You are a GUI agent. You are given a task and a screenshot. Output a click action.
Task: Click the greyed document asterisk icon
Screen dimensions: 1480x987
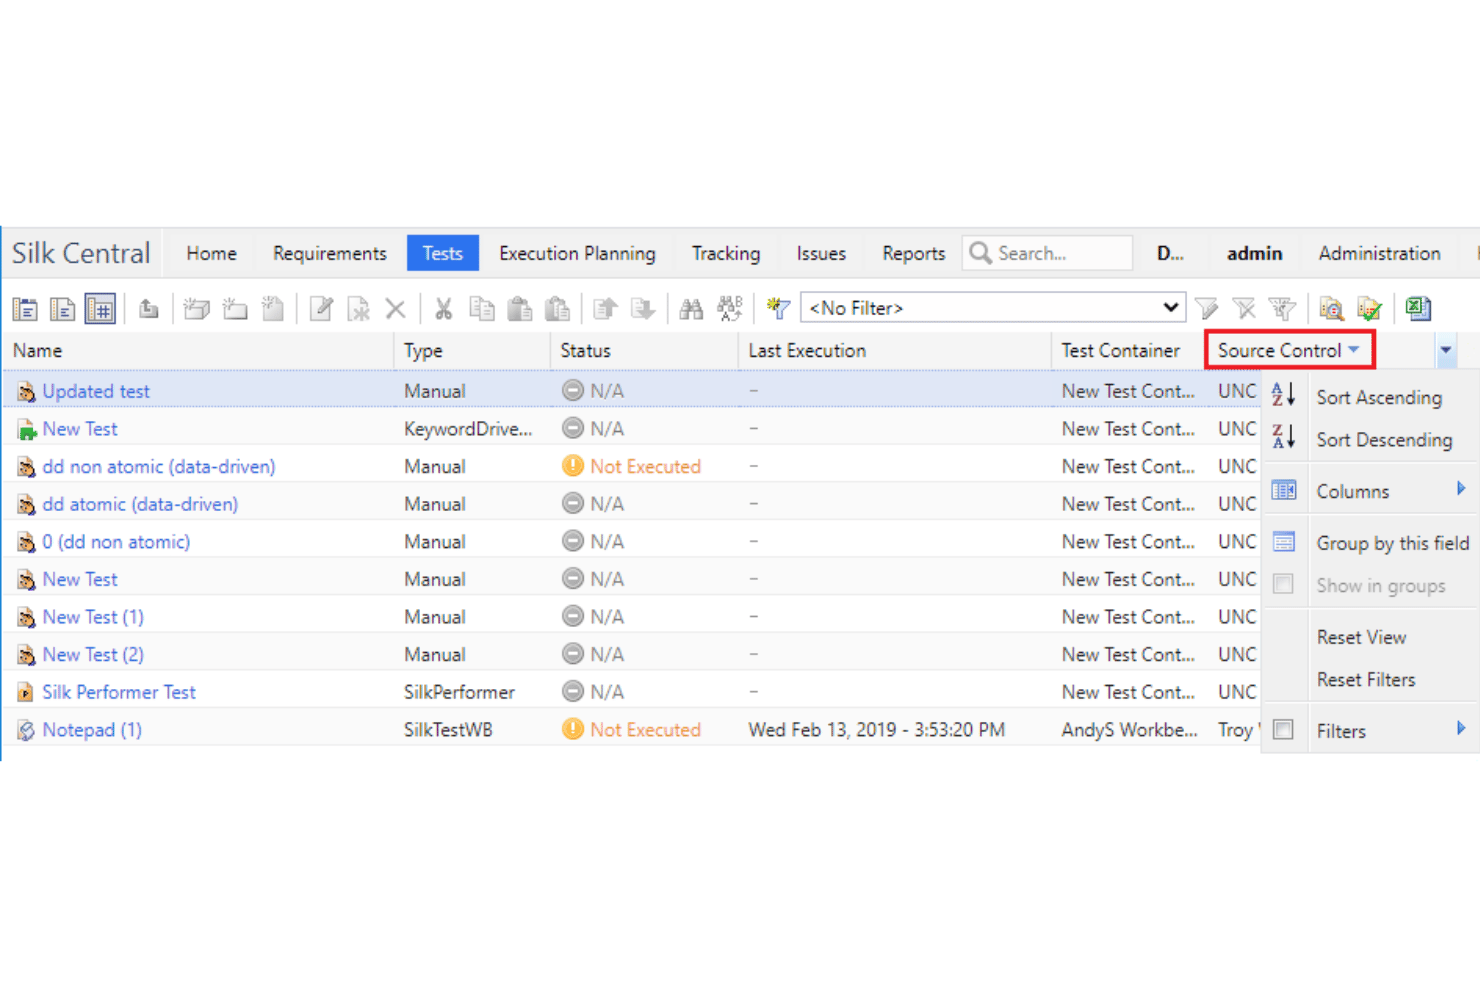(x=358, y=309)
